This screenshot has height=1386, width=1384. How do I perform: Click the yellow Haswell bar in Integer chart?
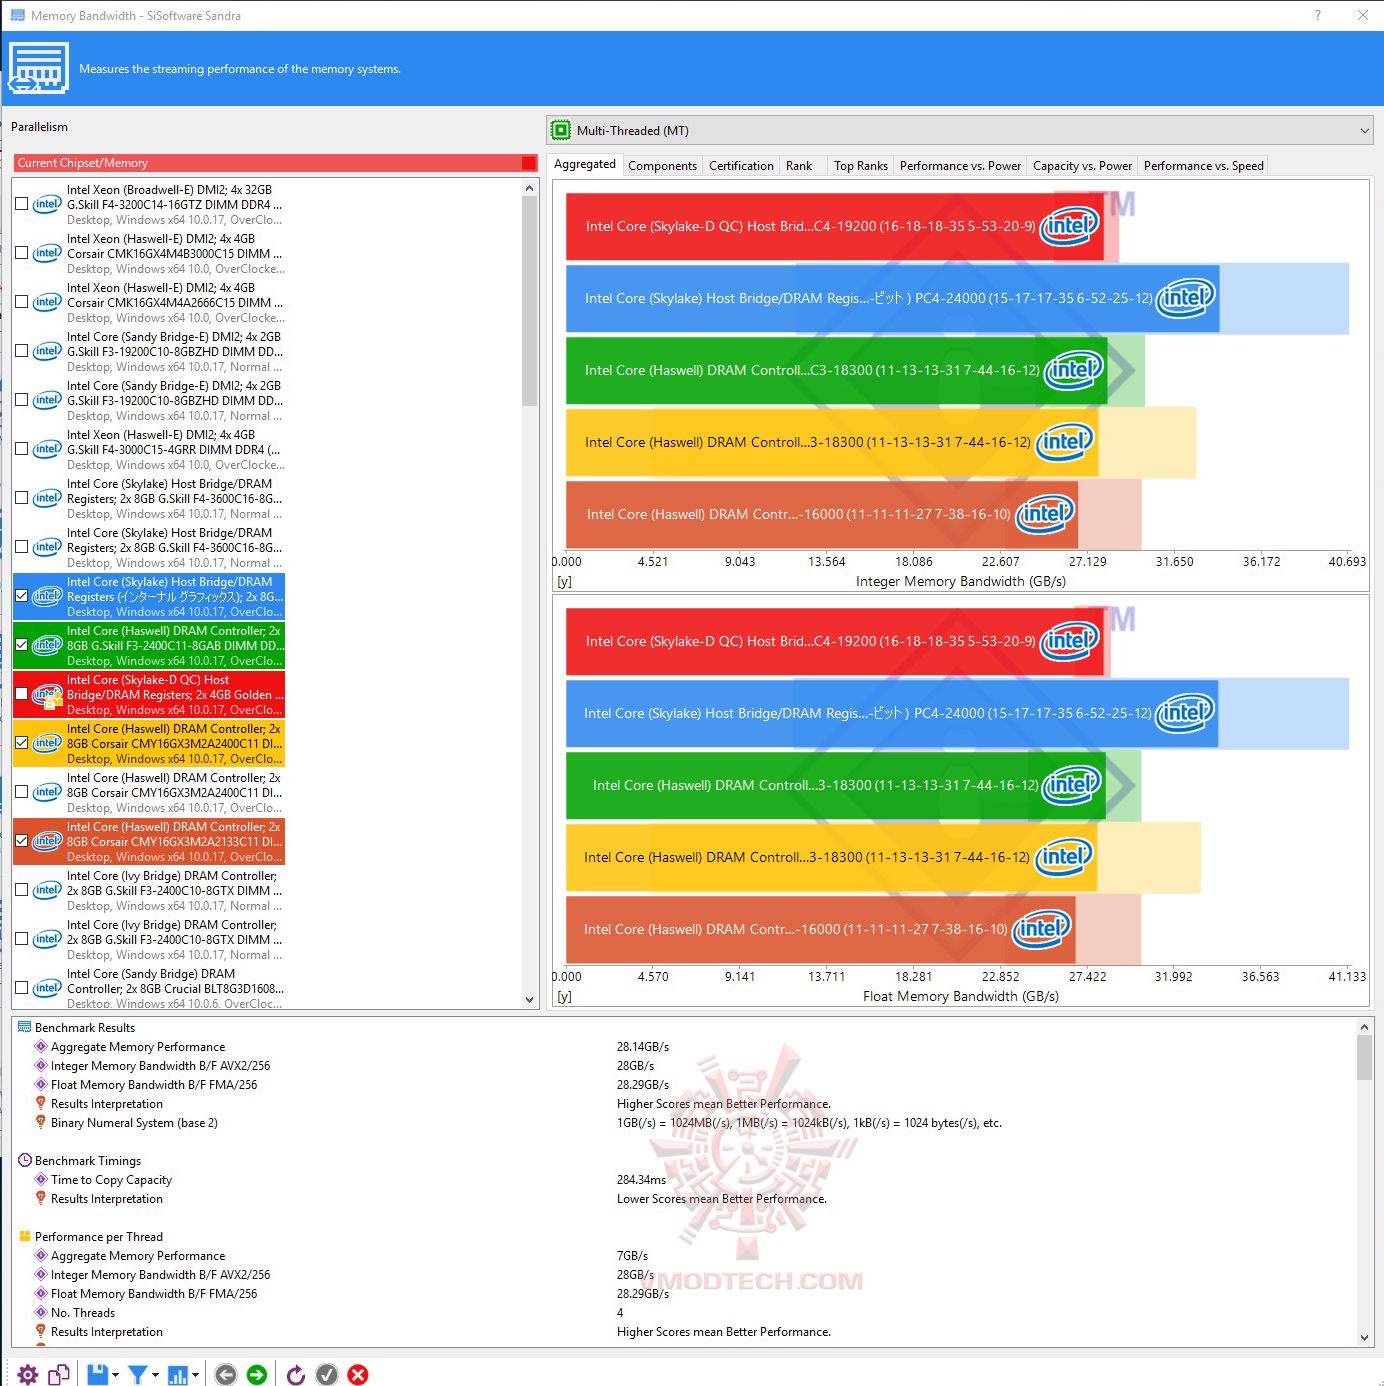click(x=832, y=442)
